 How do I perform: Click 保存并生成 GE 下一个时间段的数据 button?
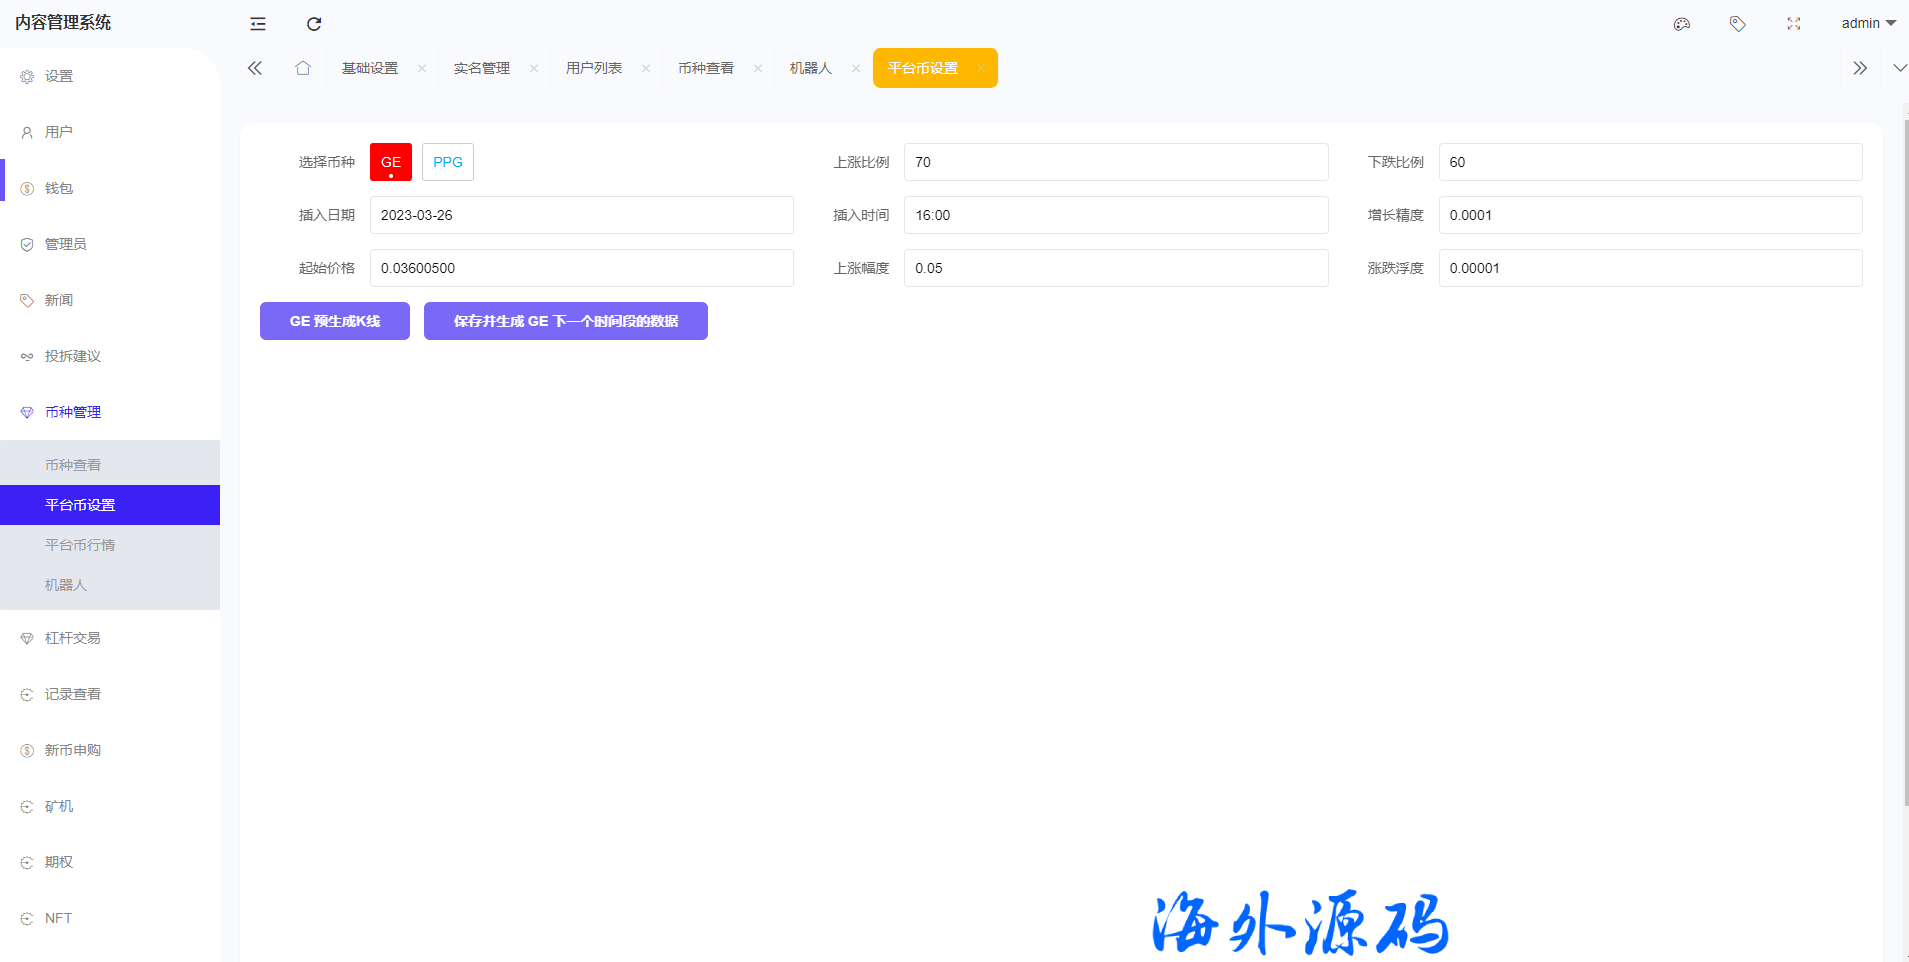pyautogui.click(x=566, y=321)
